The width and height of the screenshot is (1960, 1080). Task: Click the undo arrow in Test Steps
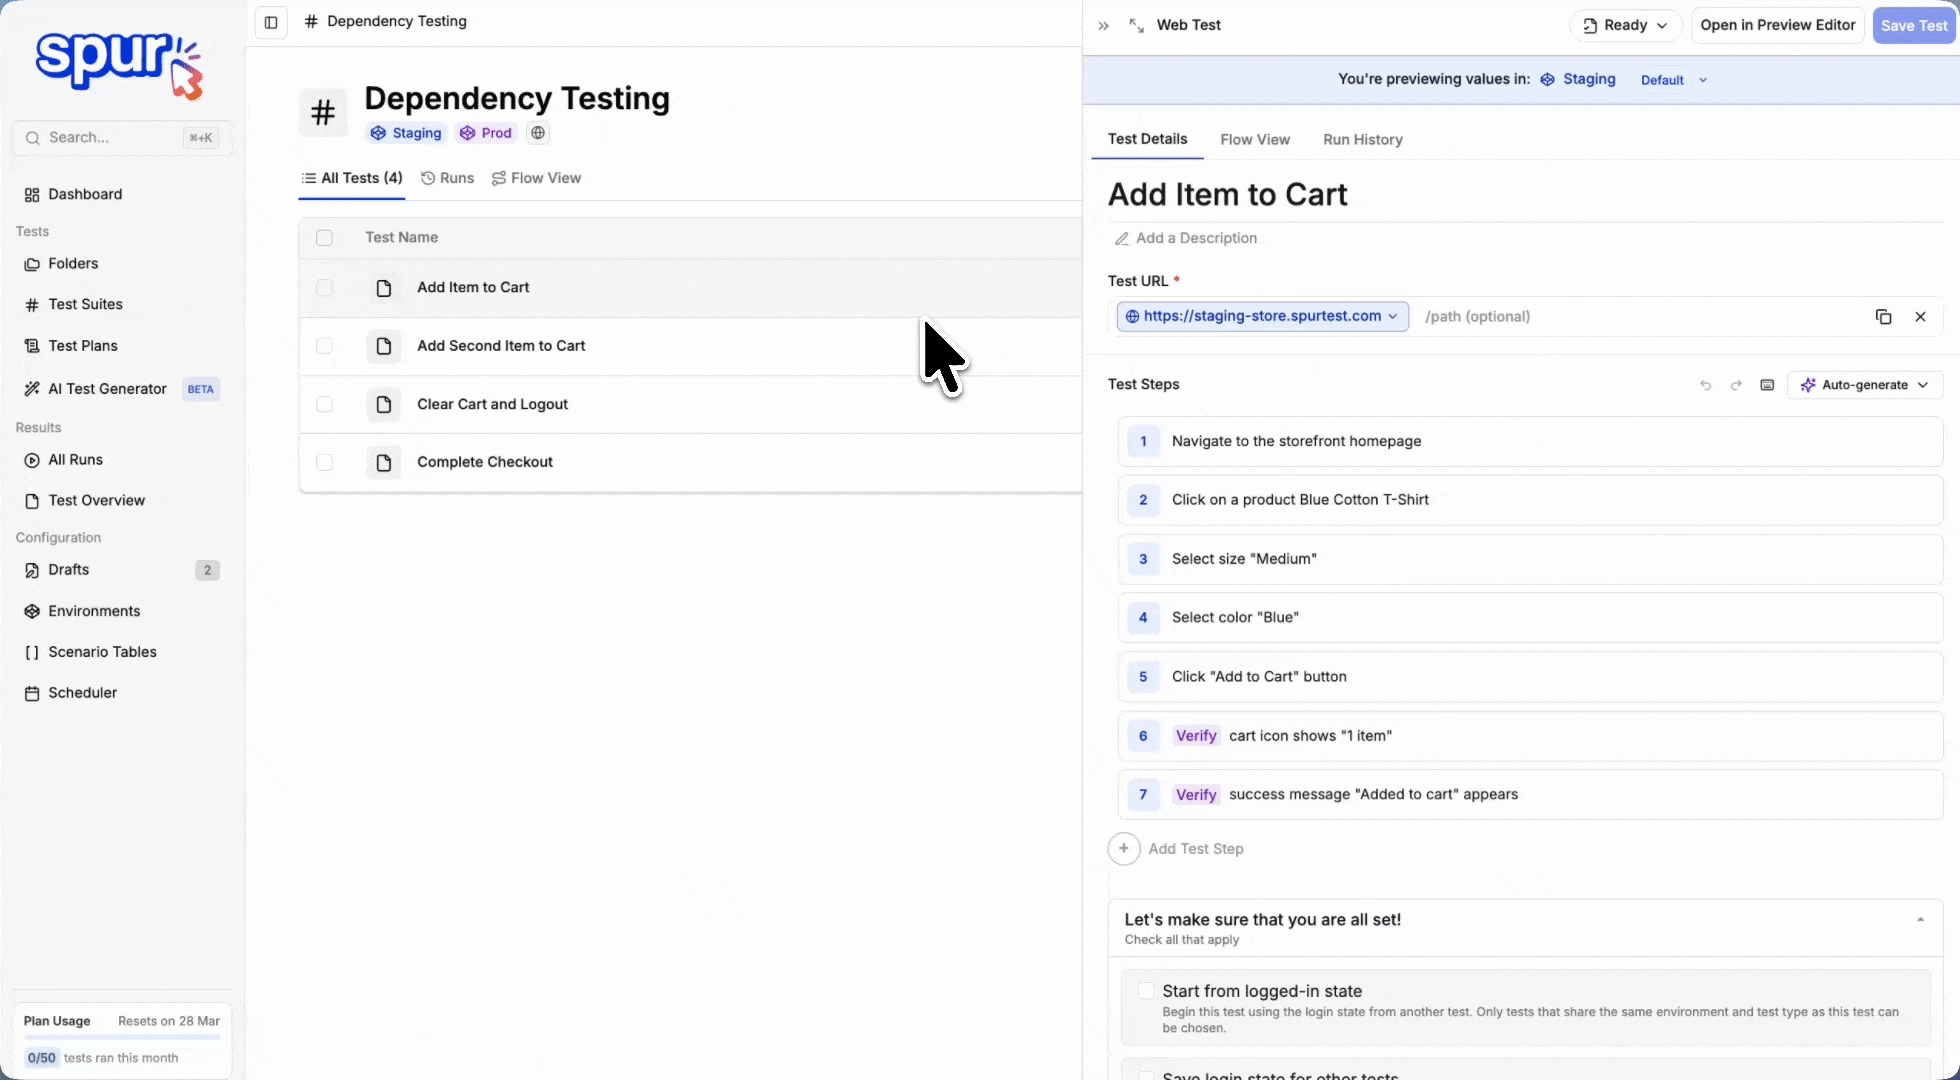(1706, 385)
